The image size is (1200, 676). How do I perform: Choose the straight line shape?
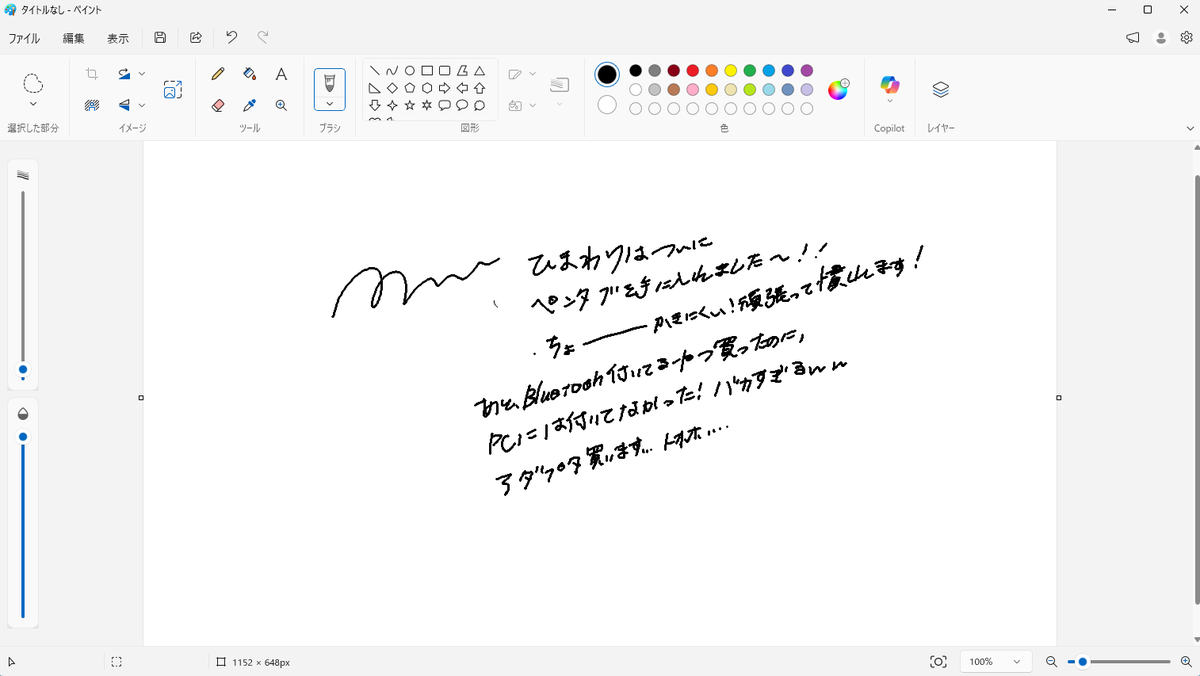click(x=374, y=71)
